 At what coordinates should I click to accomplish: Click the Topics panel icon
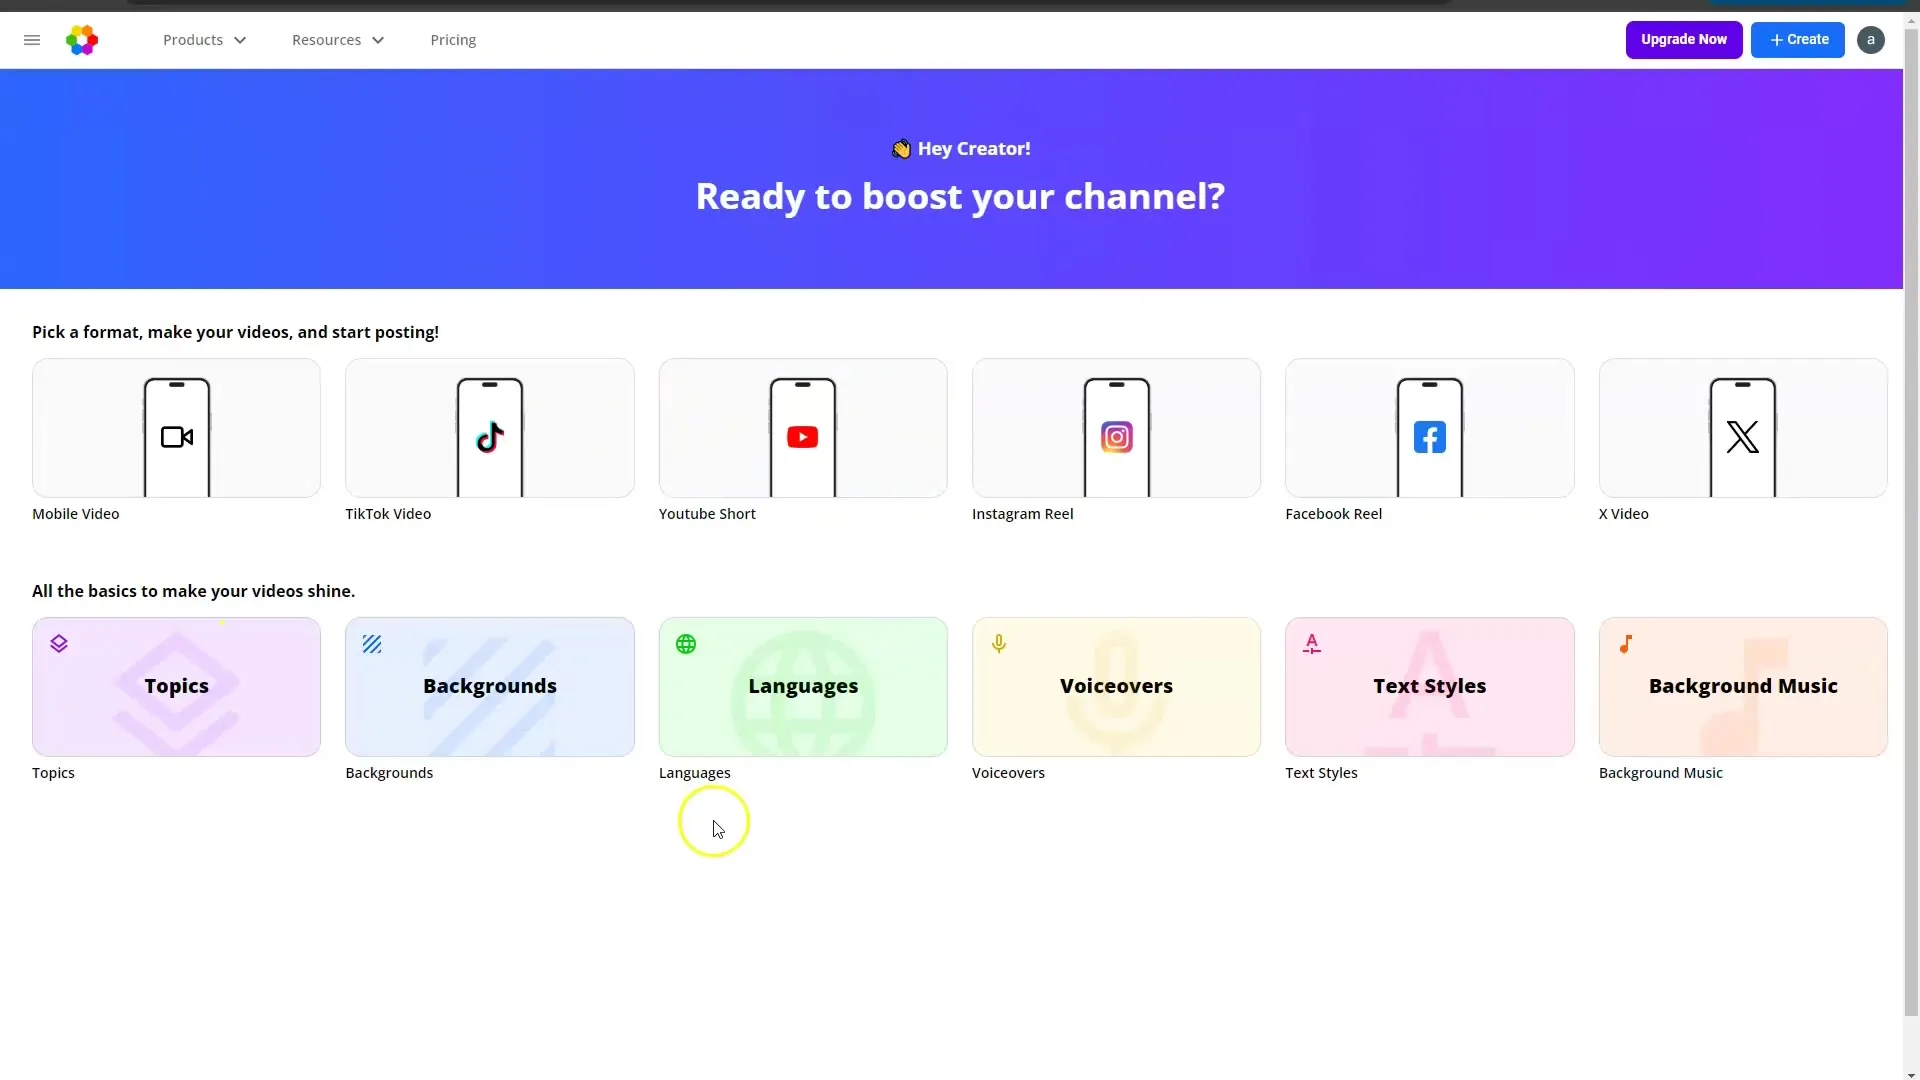(58, 644)
